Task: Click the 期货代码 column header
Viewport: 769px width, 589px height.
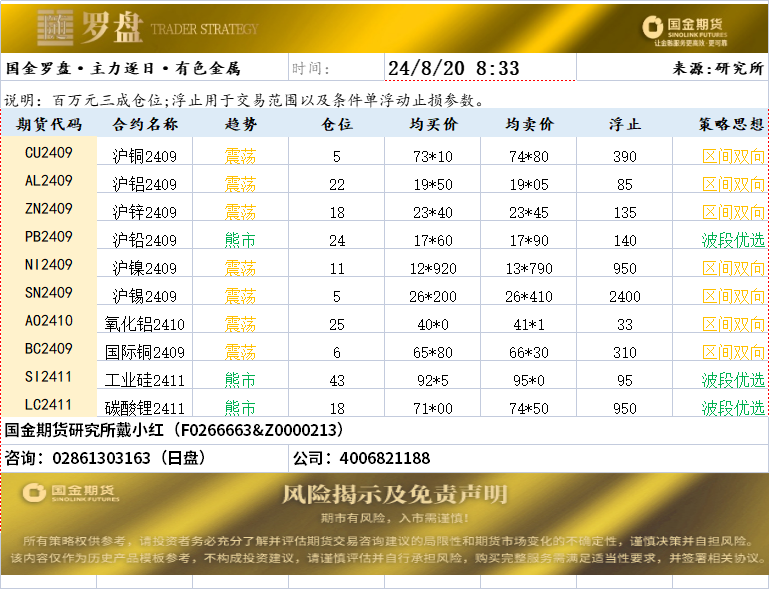Action: coord(49,124)
